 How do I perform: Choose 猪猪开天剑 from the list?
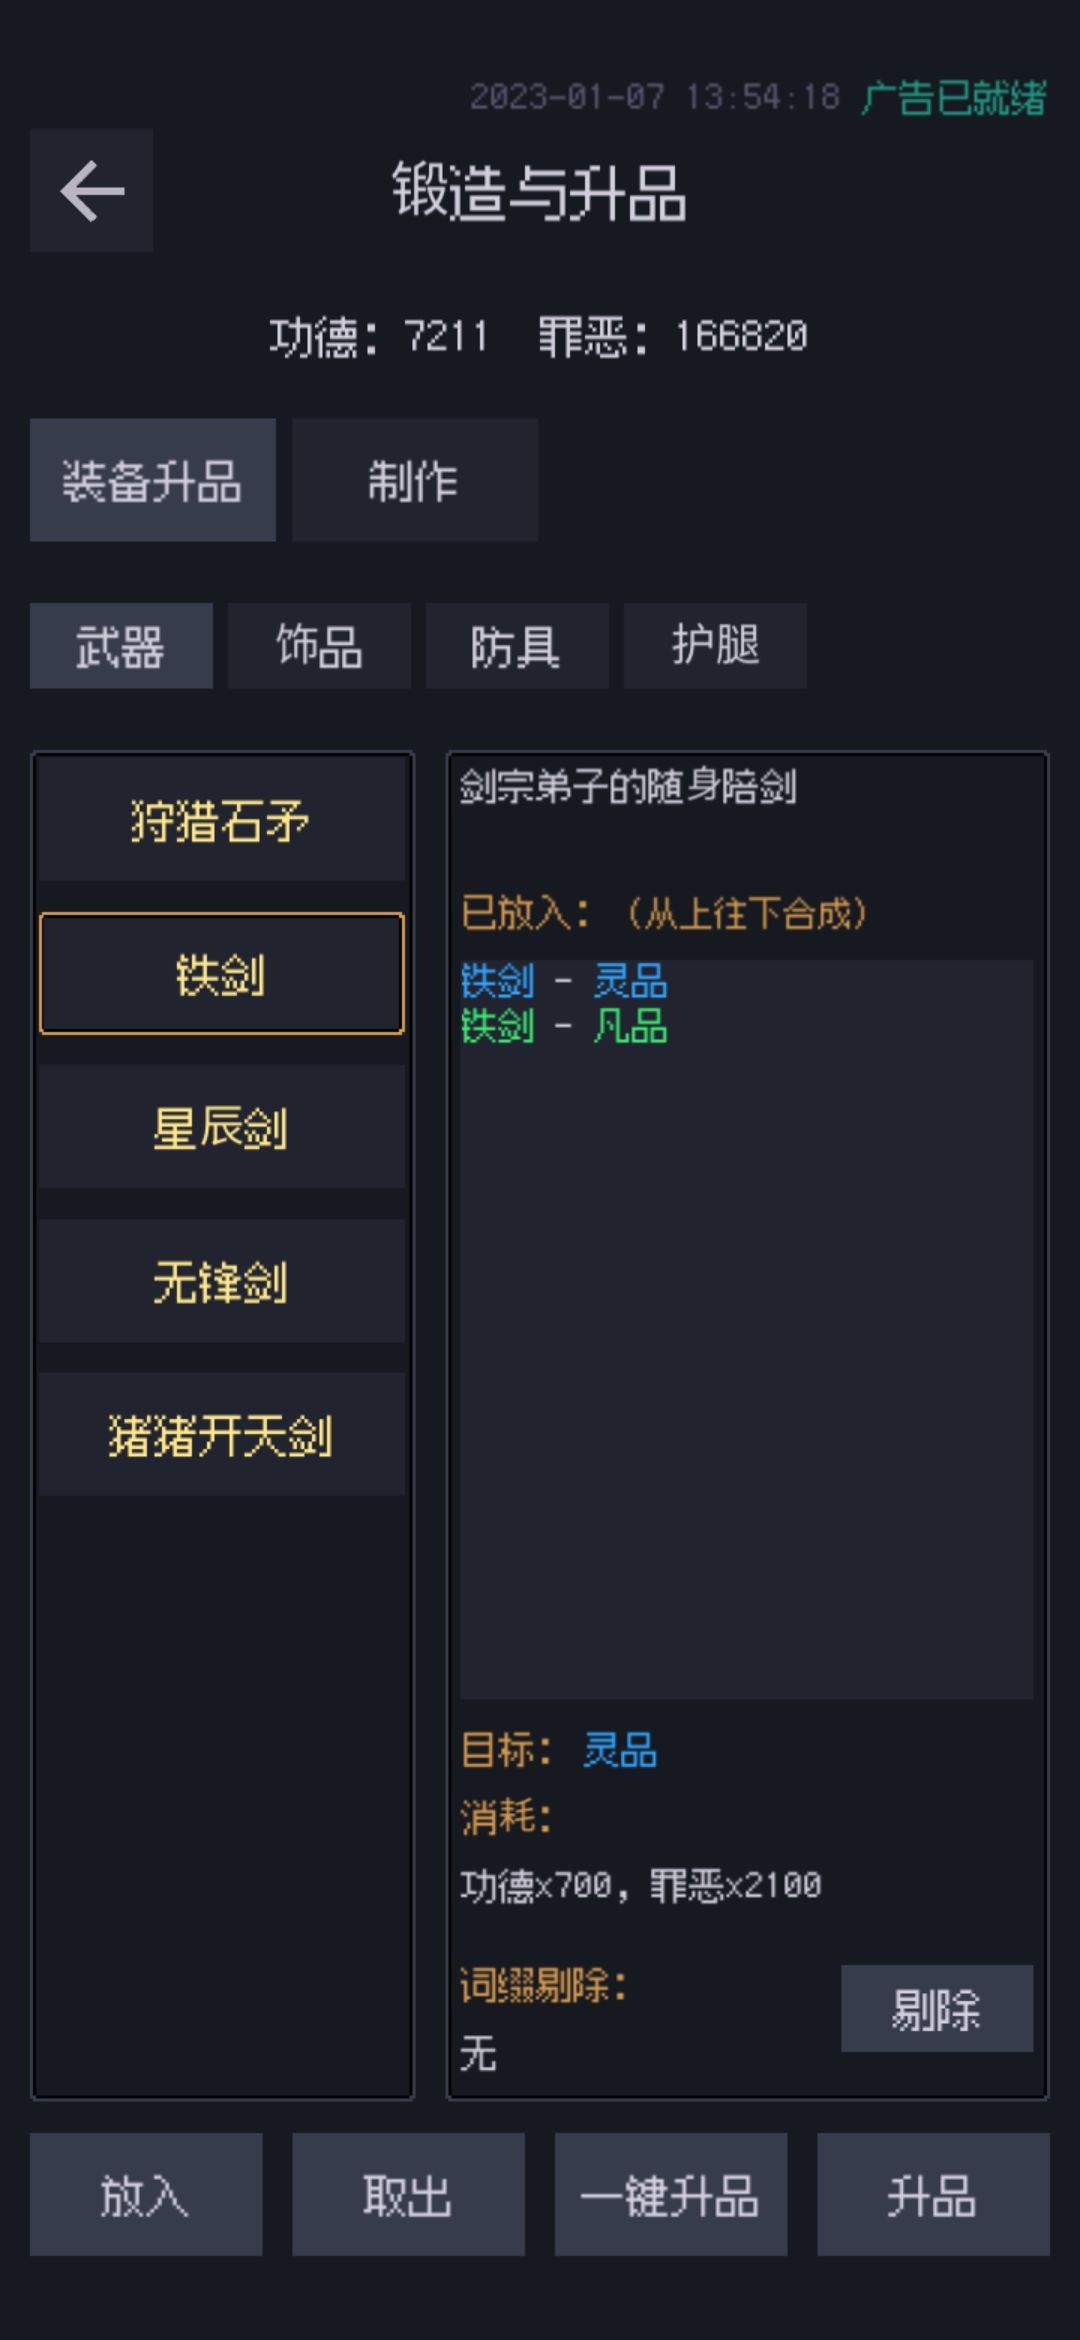221,1435
